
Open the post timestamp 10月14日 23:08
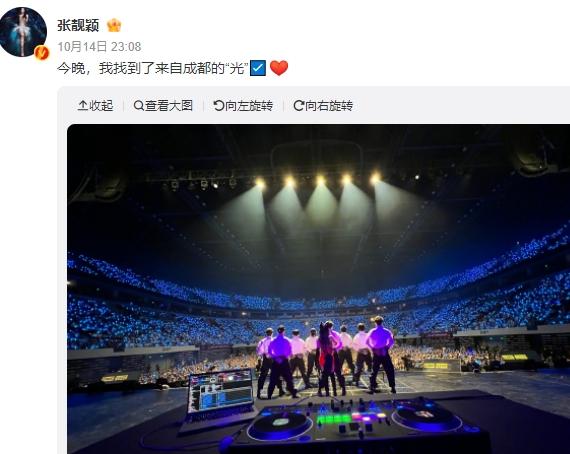(x=99, y=47)
